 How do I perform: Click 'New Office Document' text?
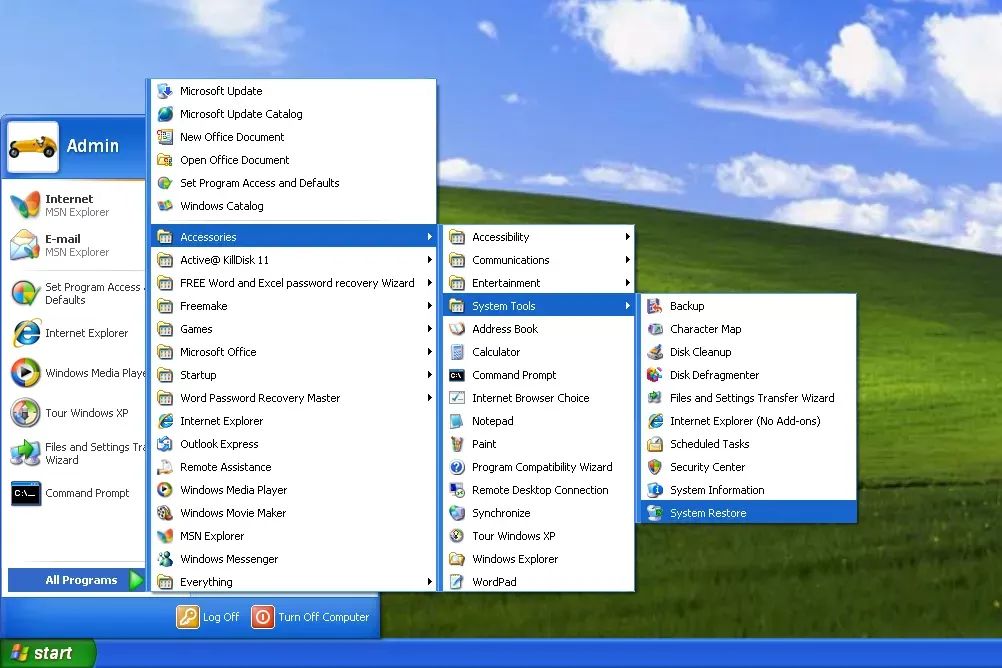pos(232,137)
